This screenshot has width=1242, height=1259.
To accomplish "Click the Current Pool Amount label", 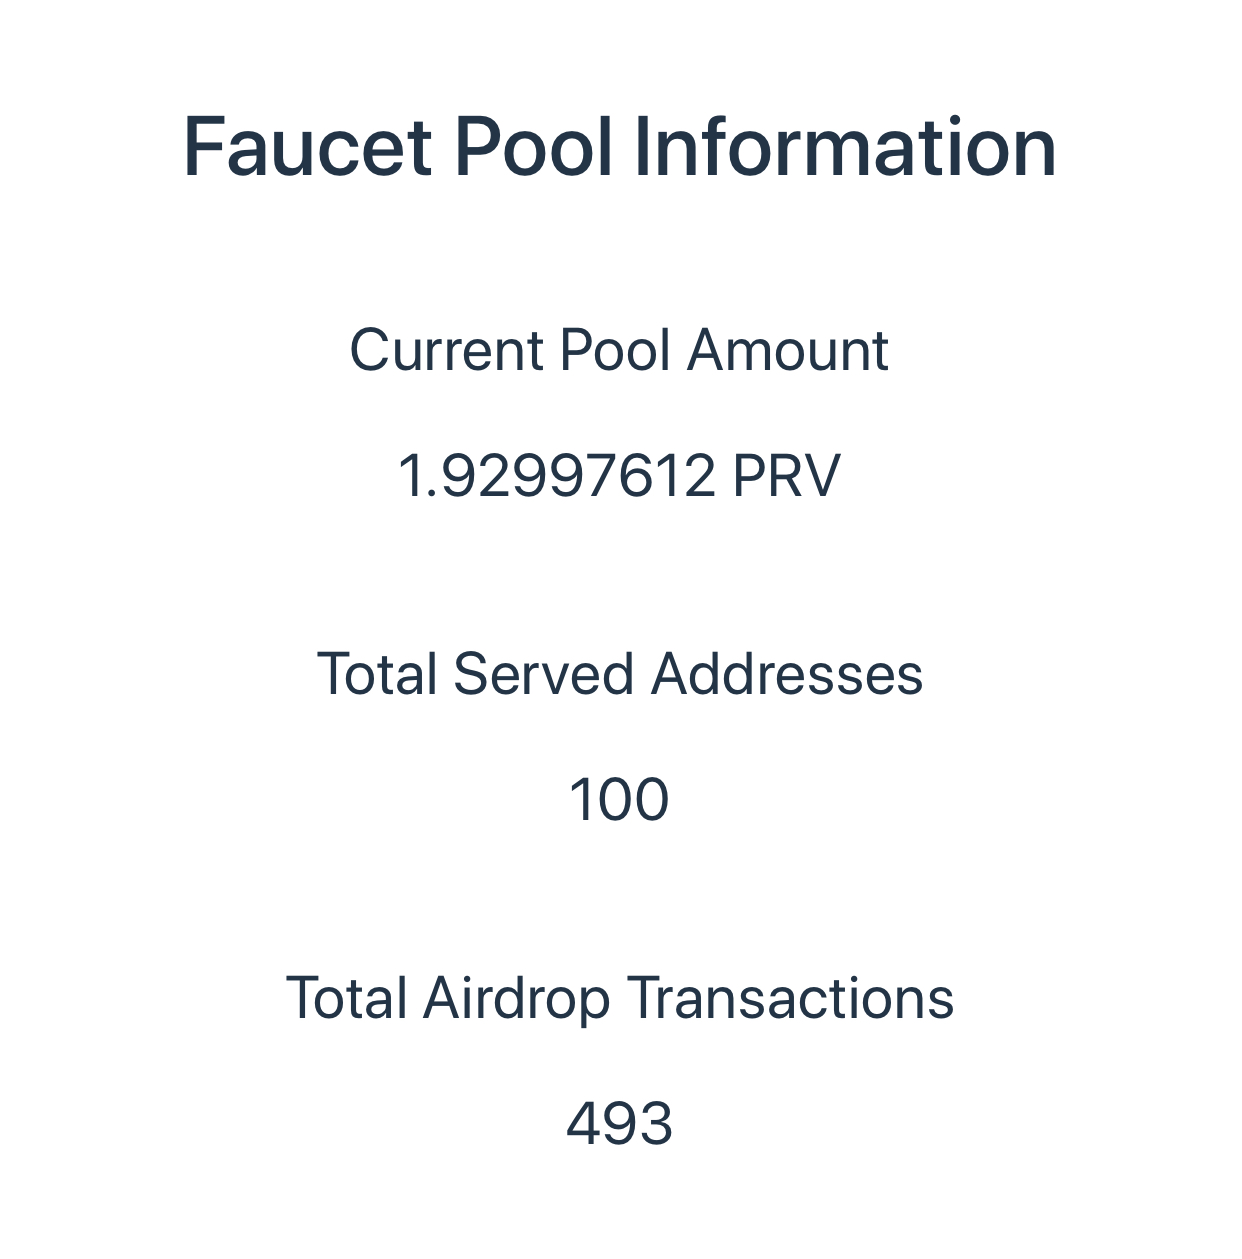I will 620,351.
